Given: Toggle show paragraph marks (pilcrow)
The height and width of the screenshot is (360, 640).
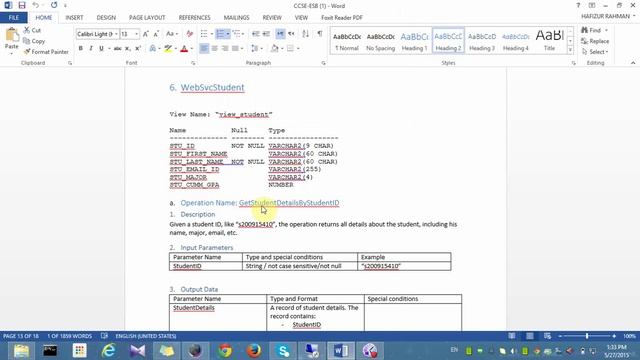Looking at the screenshot, I should (x=320, y=34).
